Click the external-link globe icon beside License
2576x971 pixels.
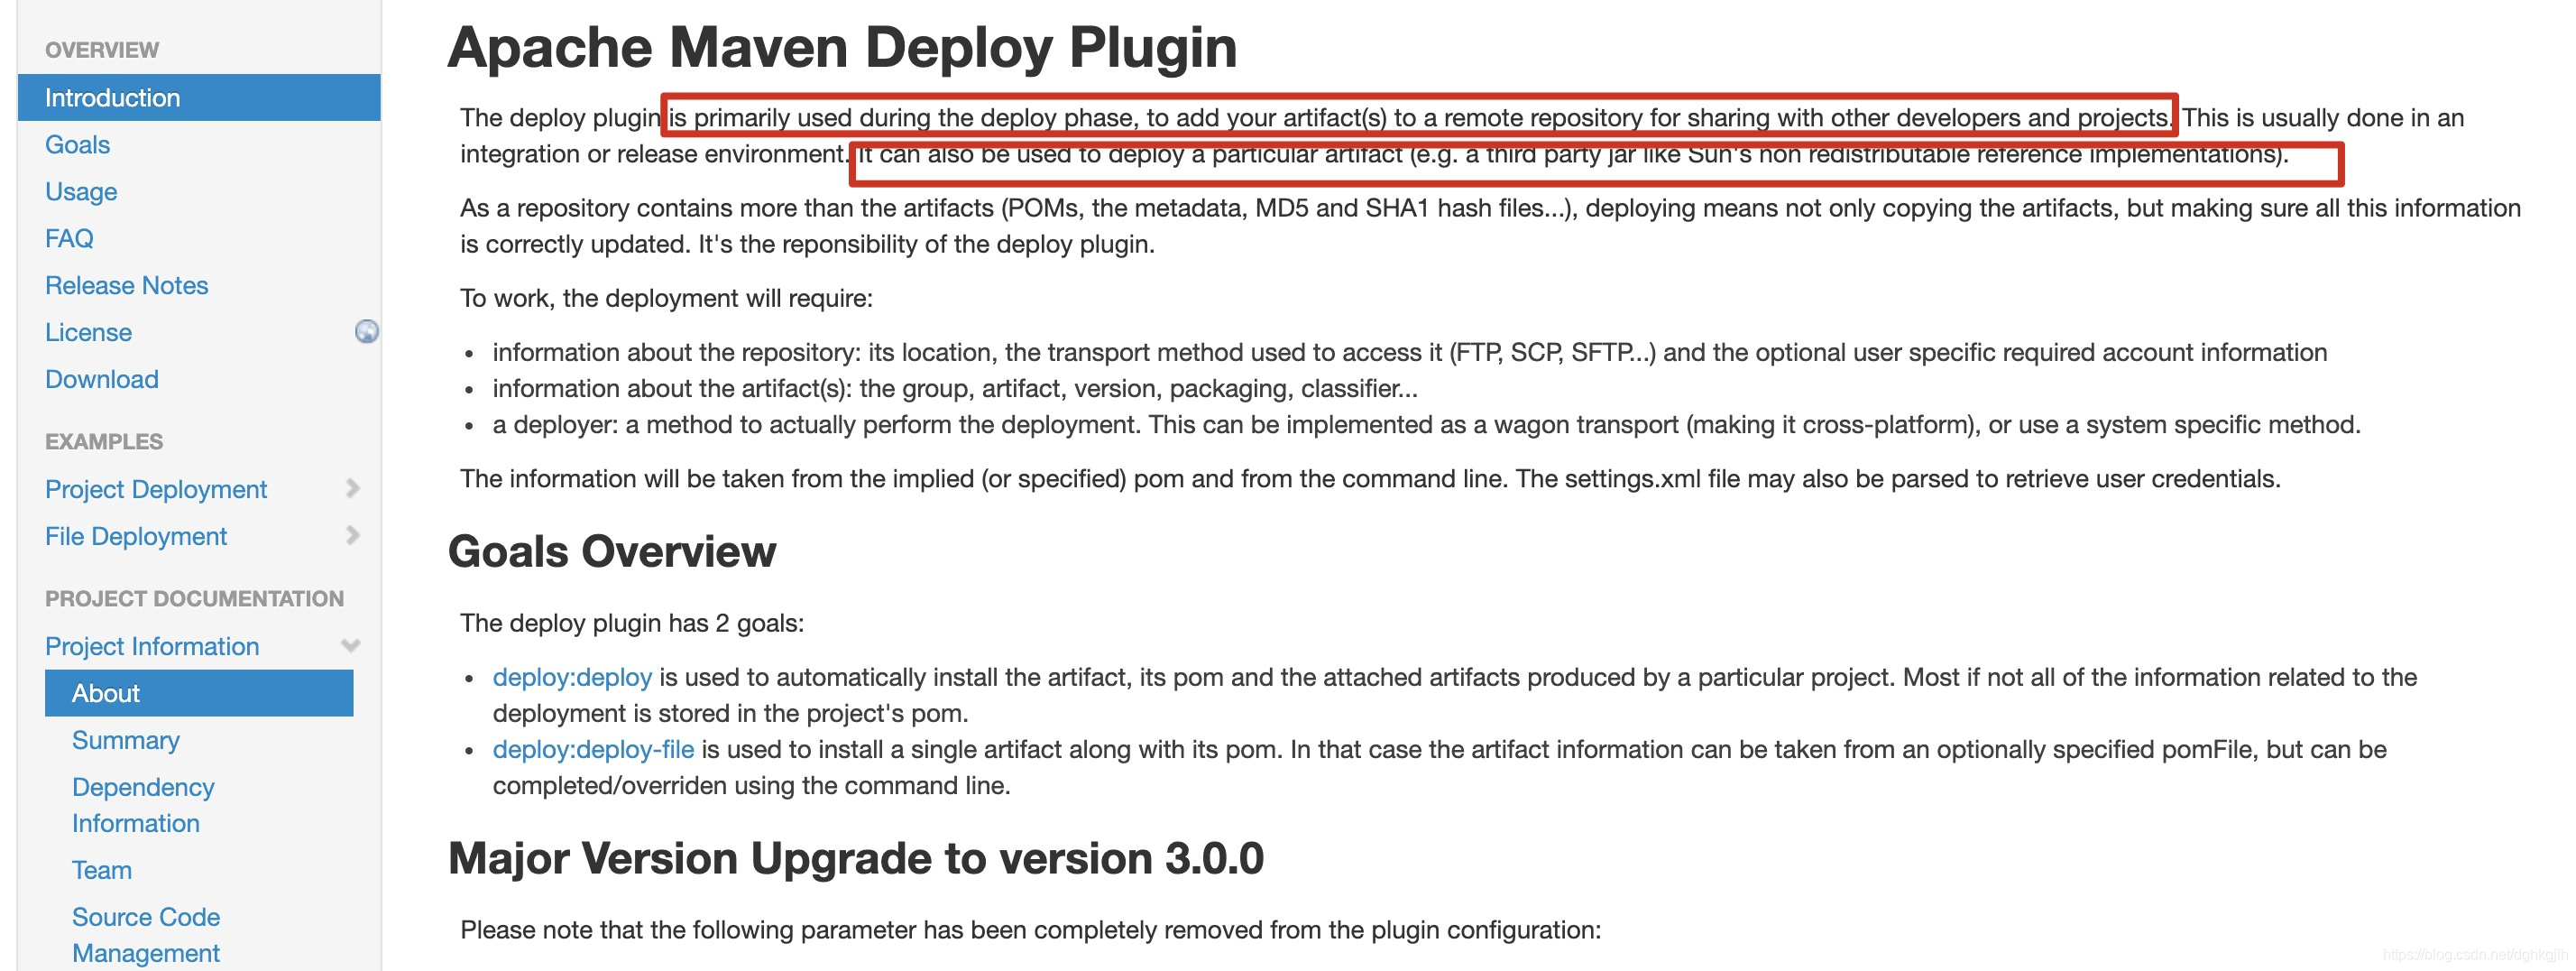(x=367, y=331)
